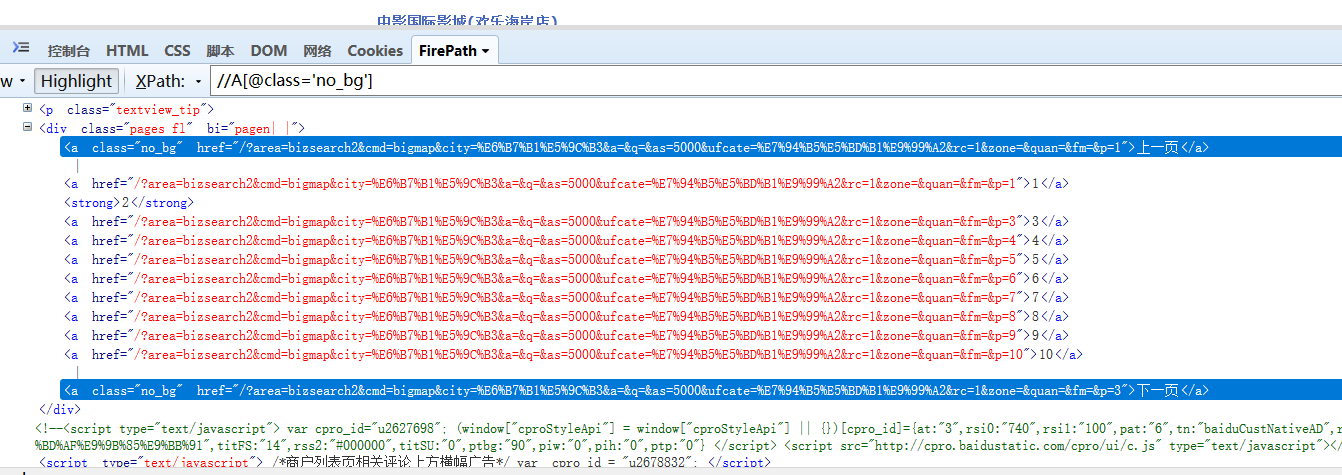Select the 下一页 anchor node row
Screen dimensions: 1342x475
[700, 390]
